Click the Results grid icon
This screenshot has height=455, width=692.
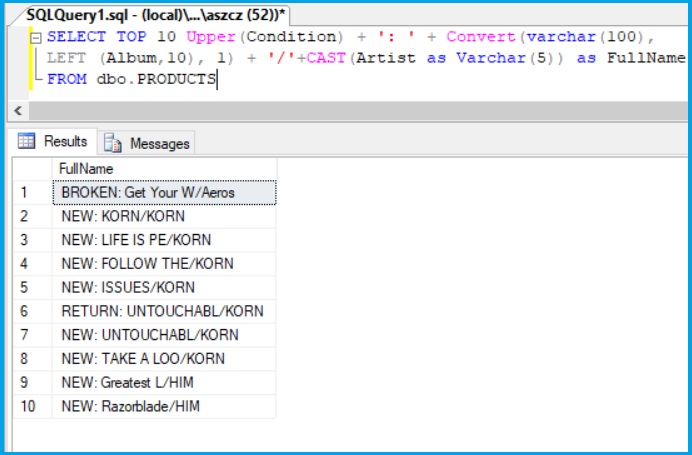tap(27, 142)
